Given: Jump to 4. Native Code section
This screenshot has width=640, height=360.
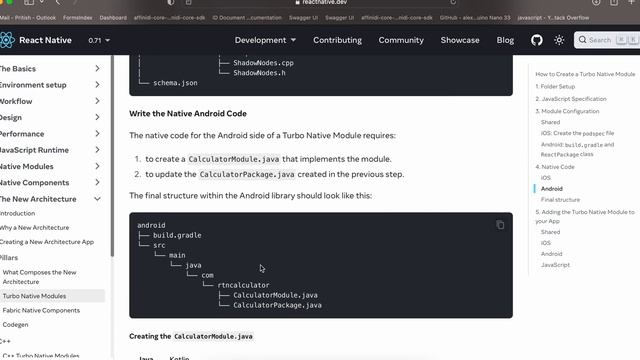Looking at the screenshot, I should [555, 167].
